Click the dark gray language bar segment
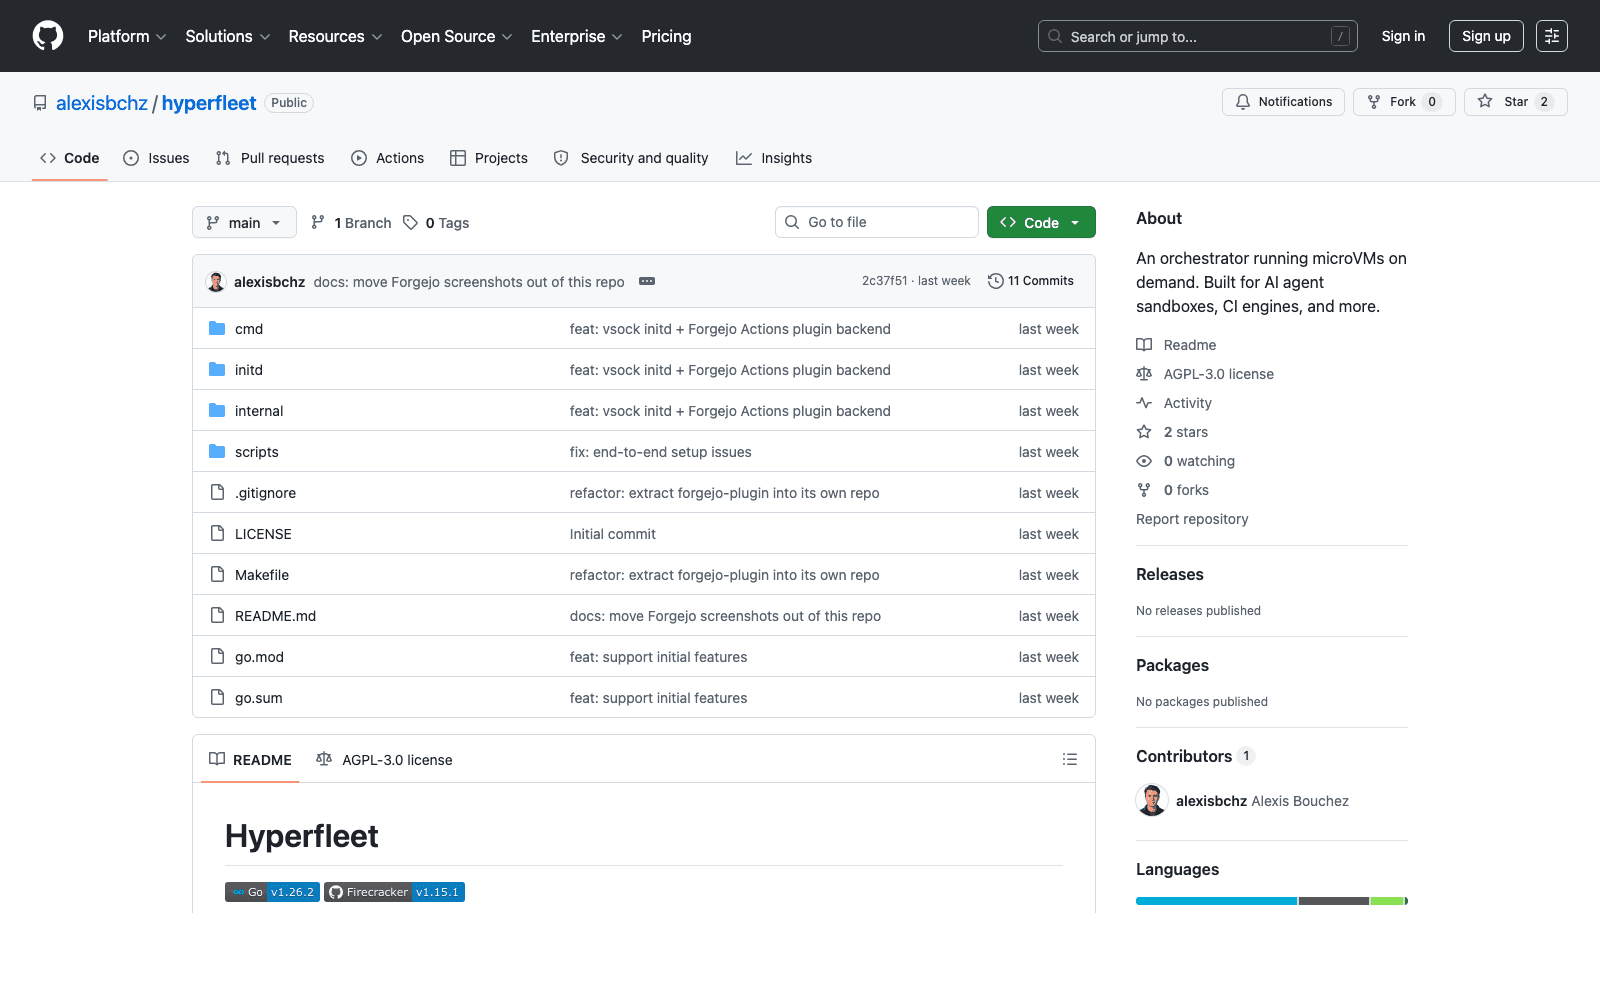Screen dimensions: 1600x1000 click(x=1334, y=901)
